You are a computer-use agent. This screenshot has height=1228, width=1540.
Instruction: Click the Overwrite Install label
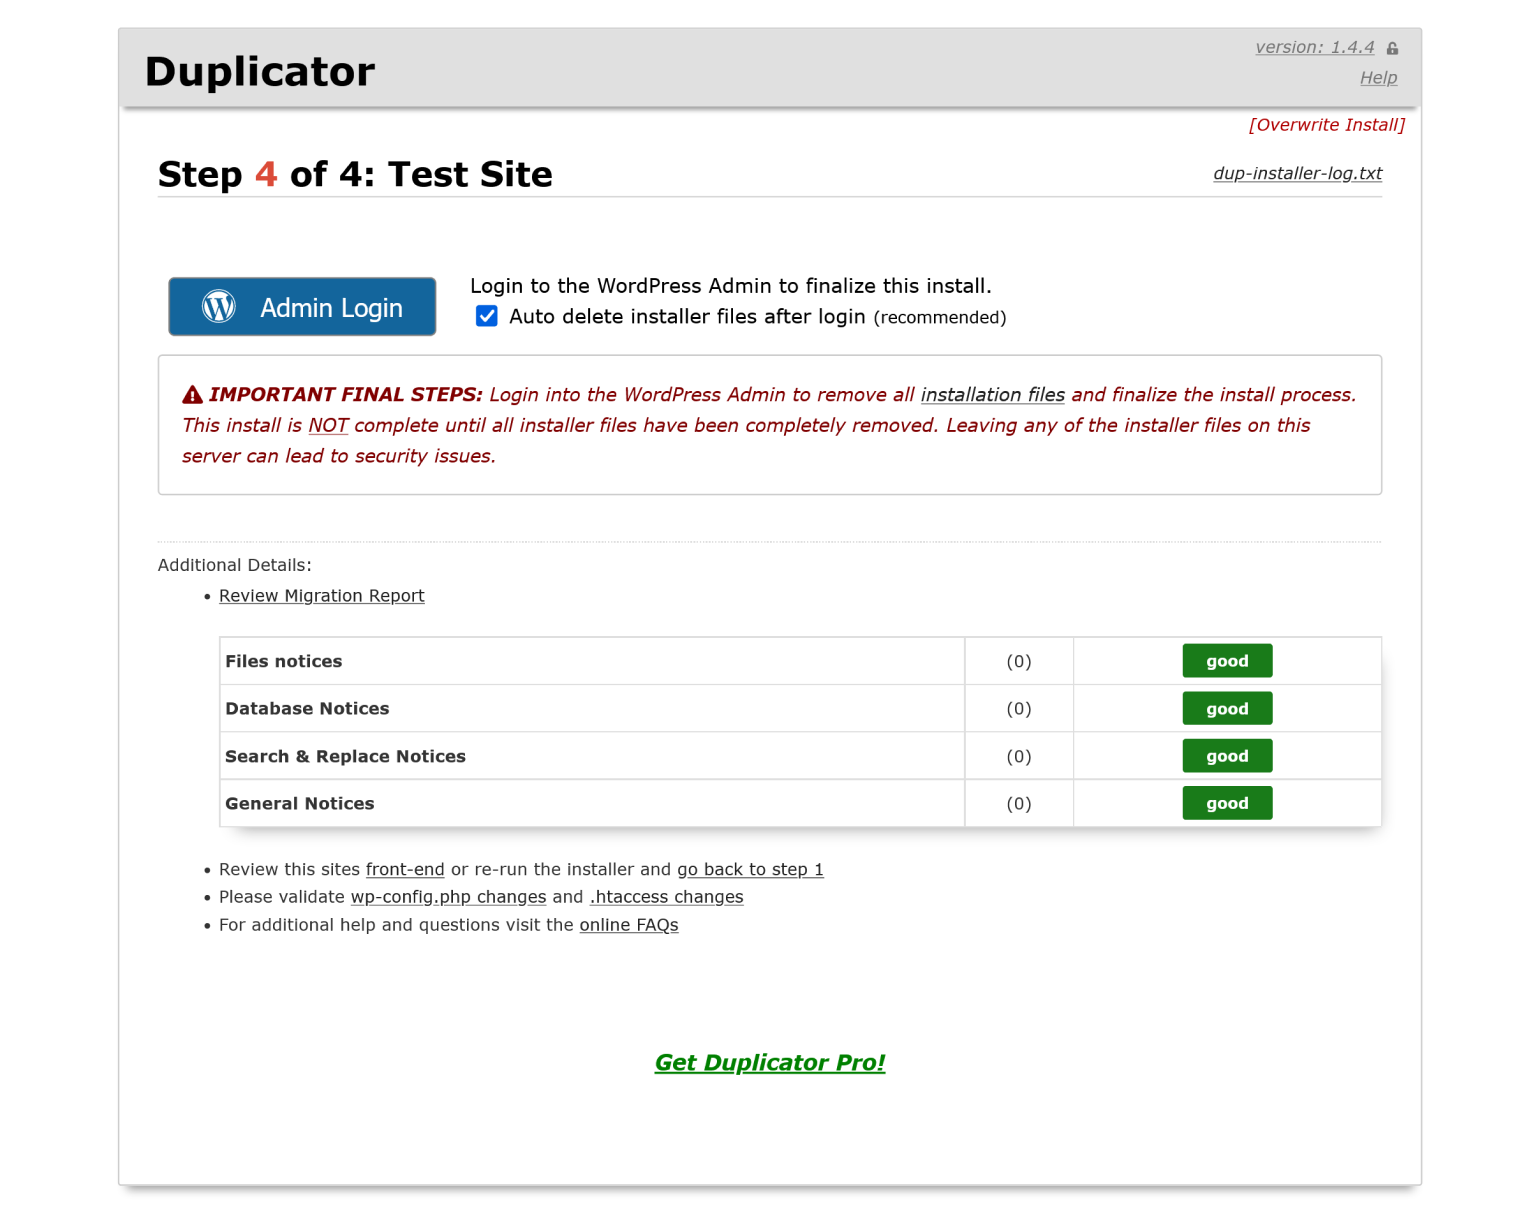point(1327,125)
